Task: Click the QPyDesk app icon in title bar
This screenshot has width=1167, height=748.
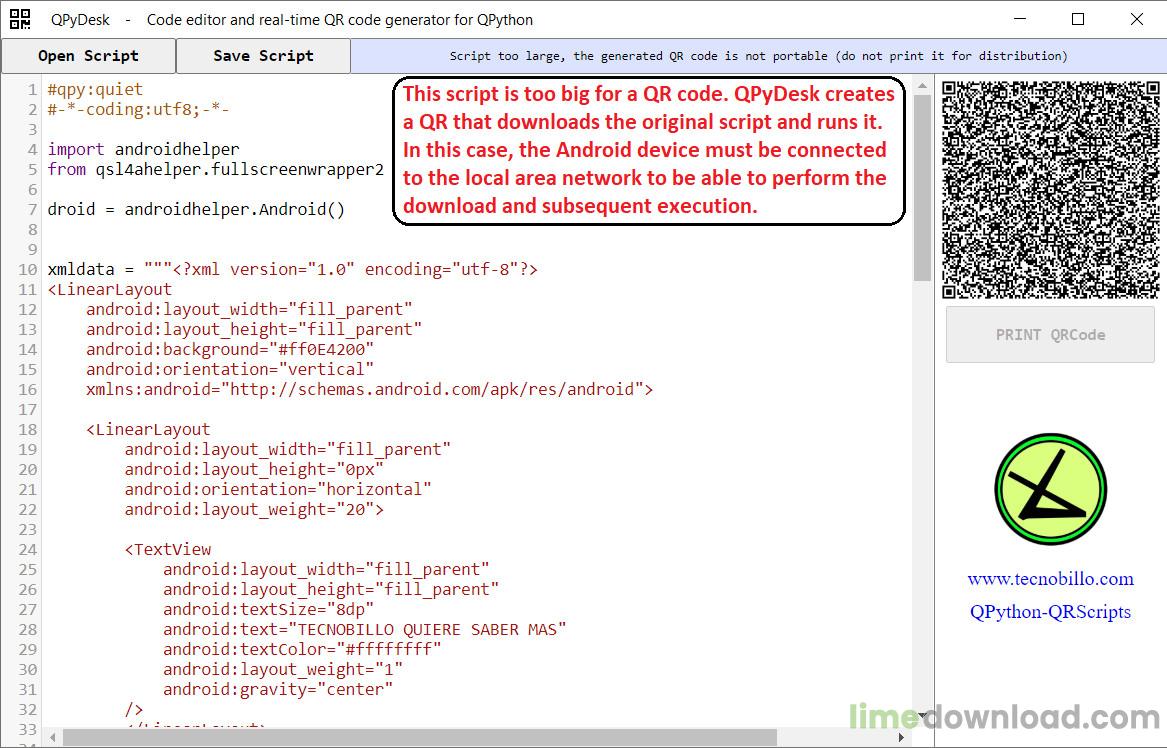Action: [20, 19]
